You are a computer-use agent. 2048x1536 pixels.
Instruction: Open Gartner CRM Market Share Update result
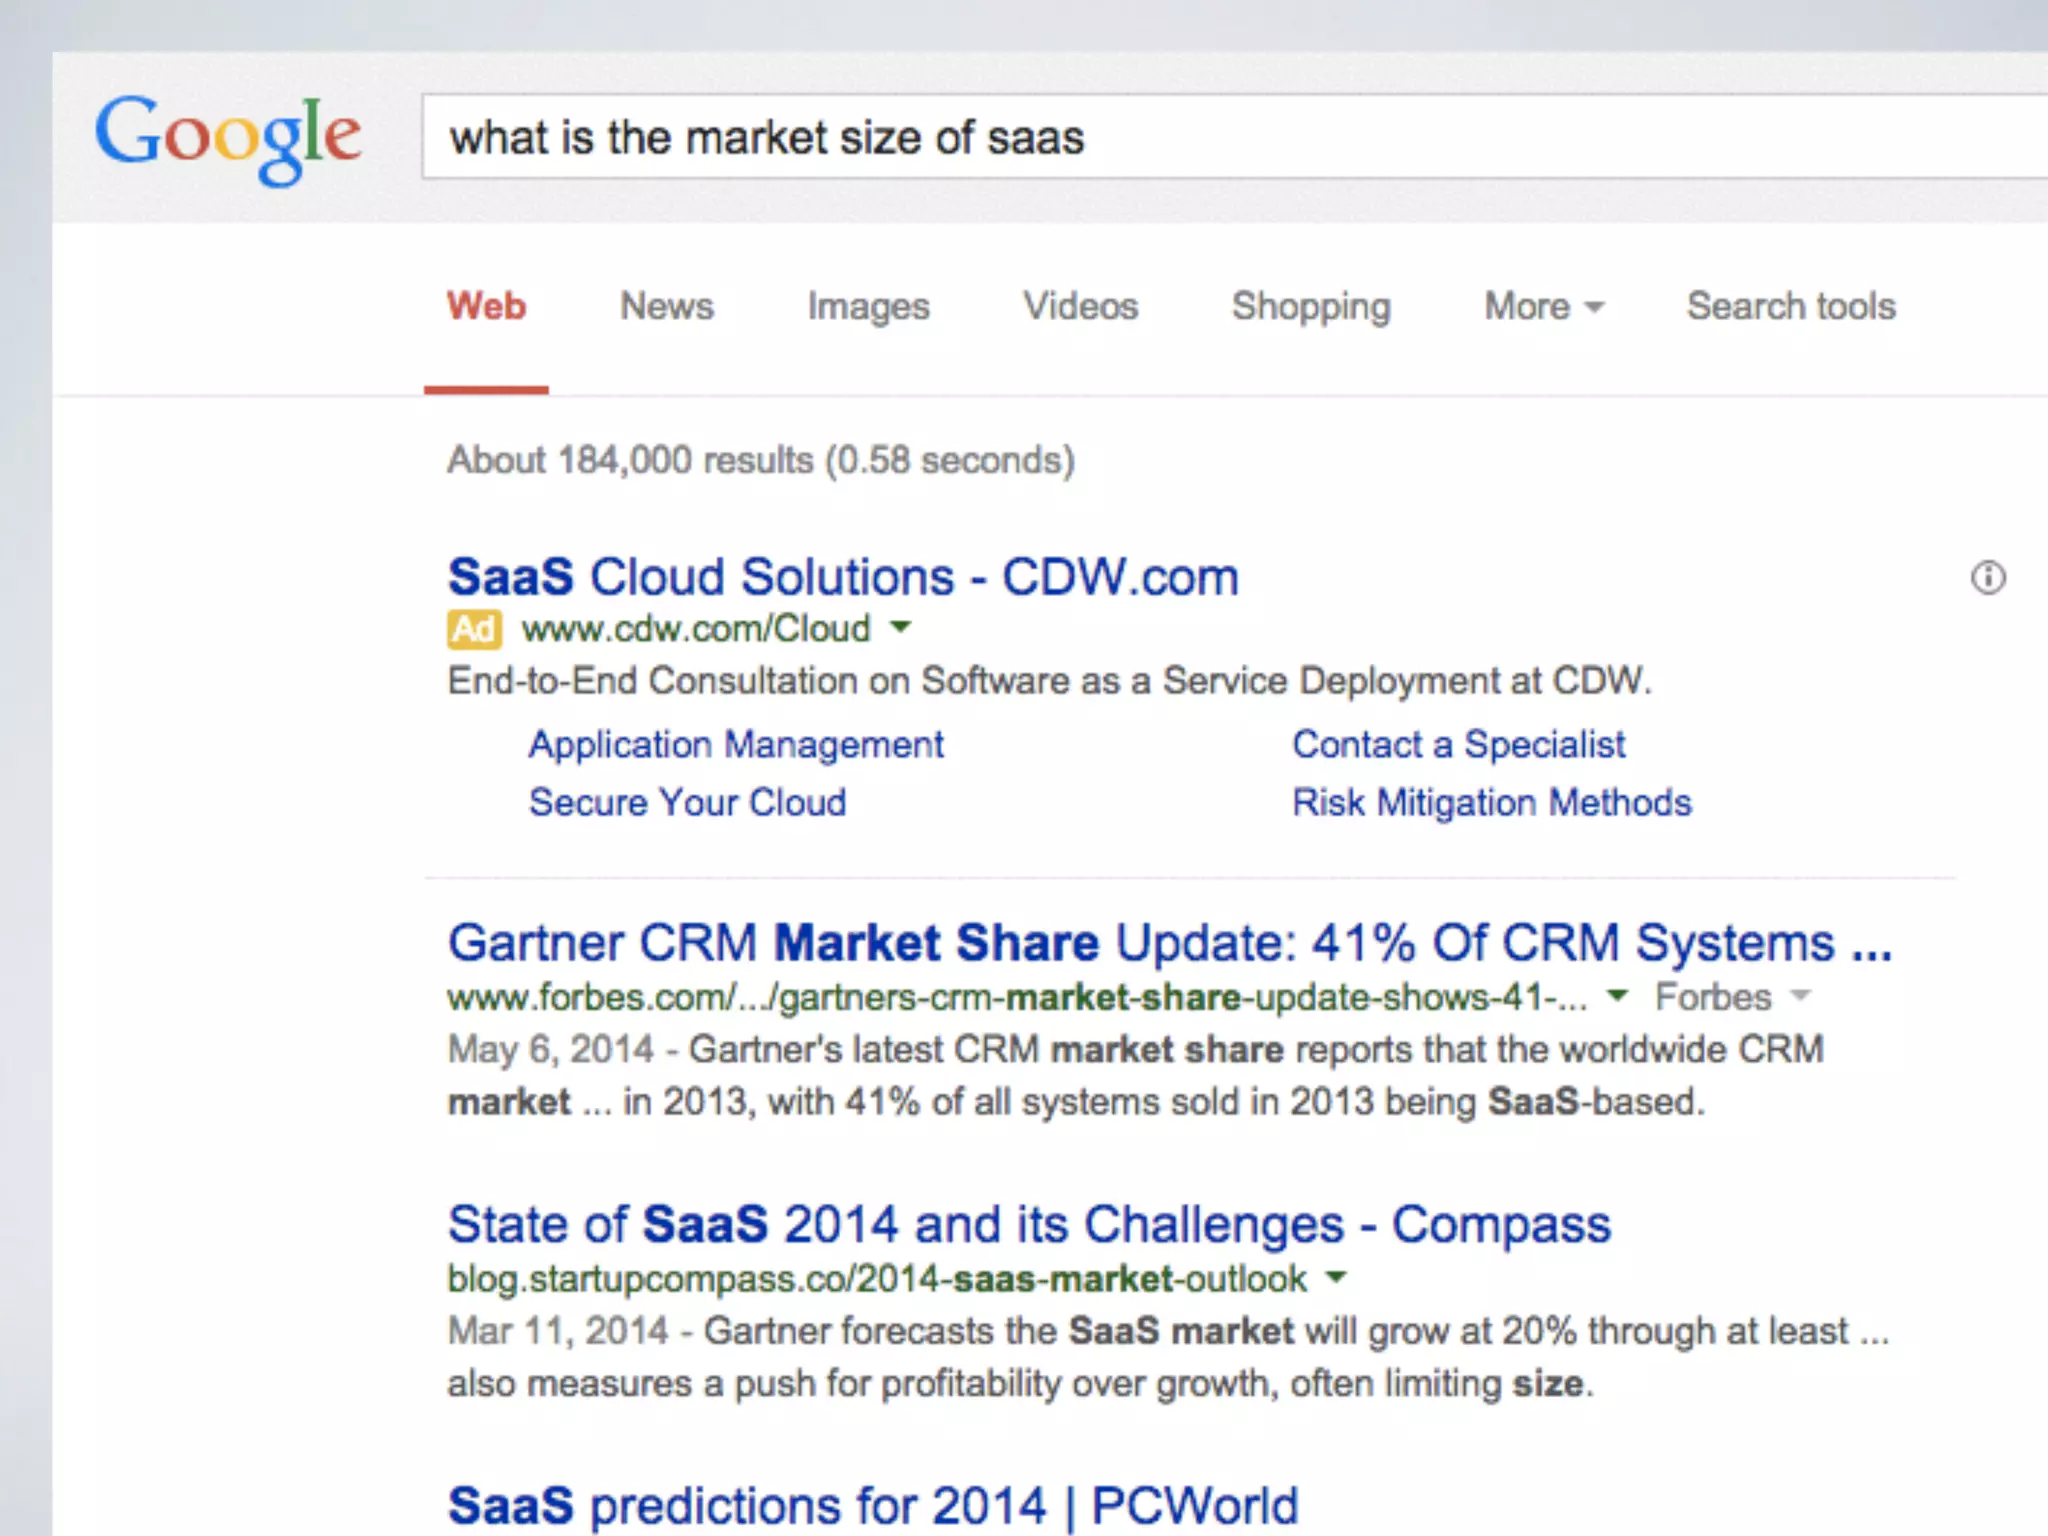[1169, 943]
